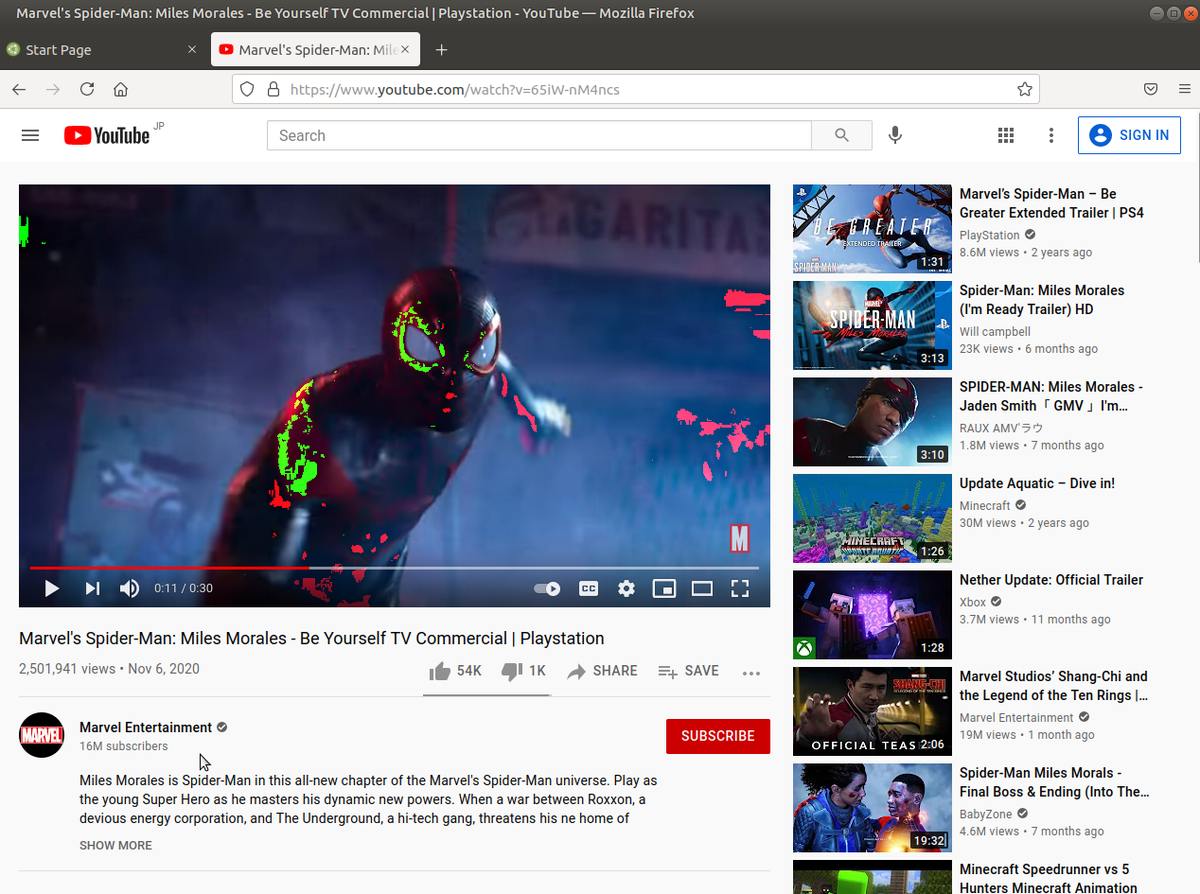Focus the YouTube search field
Image resolution: width=1200 pixels, height=894 pixels.
539,135
